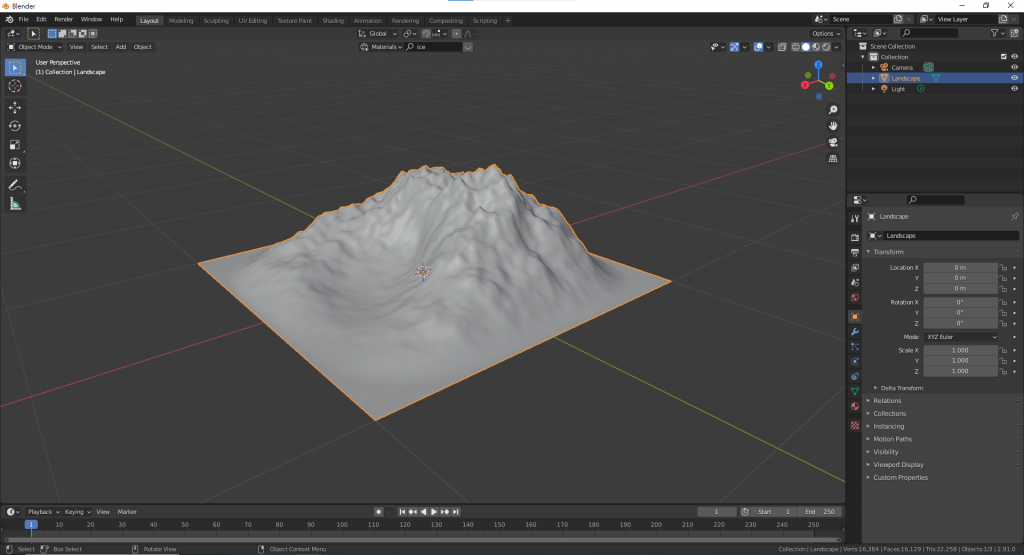Image resolution: width=1024 pixels, height=555 pixels.
Task: Click the Scale X value field
Action: (x=961, y=350)
